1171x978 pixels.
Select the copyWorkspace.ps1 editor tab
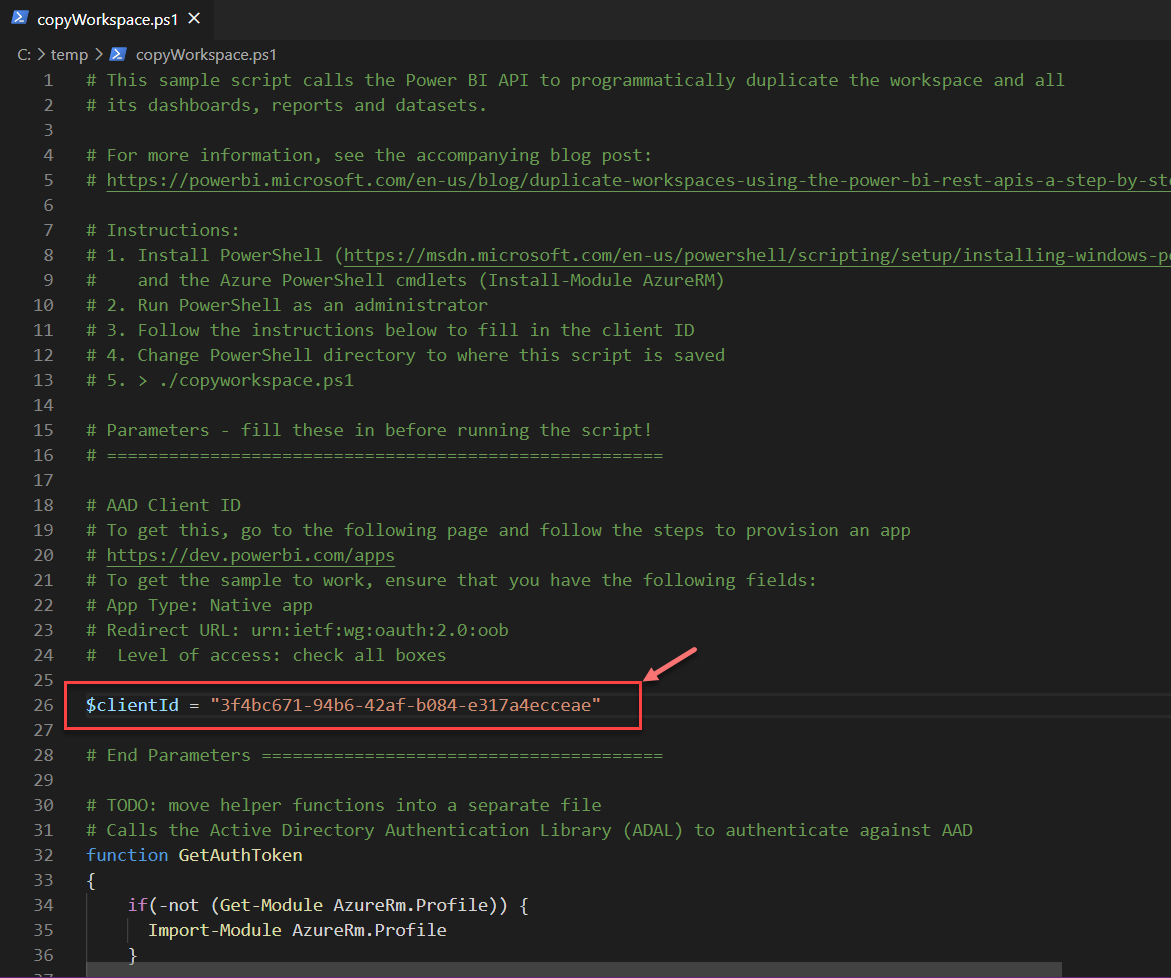click(x=107, y=19)
